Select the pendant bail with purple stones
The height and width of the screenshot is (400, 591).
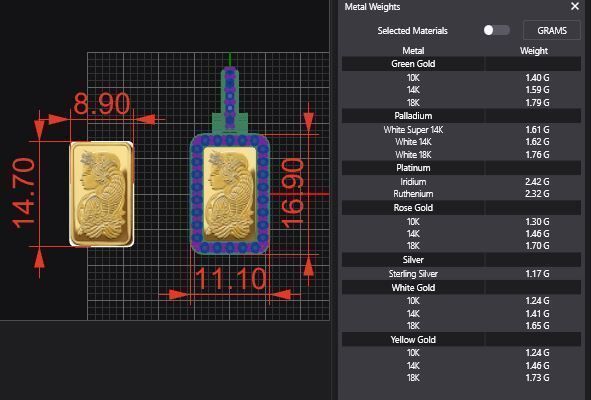[x=230, y=100]
